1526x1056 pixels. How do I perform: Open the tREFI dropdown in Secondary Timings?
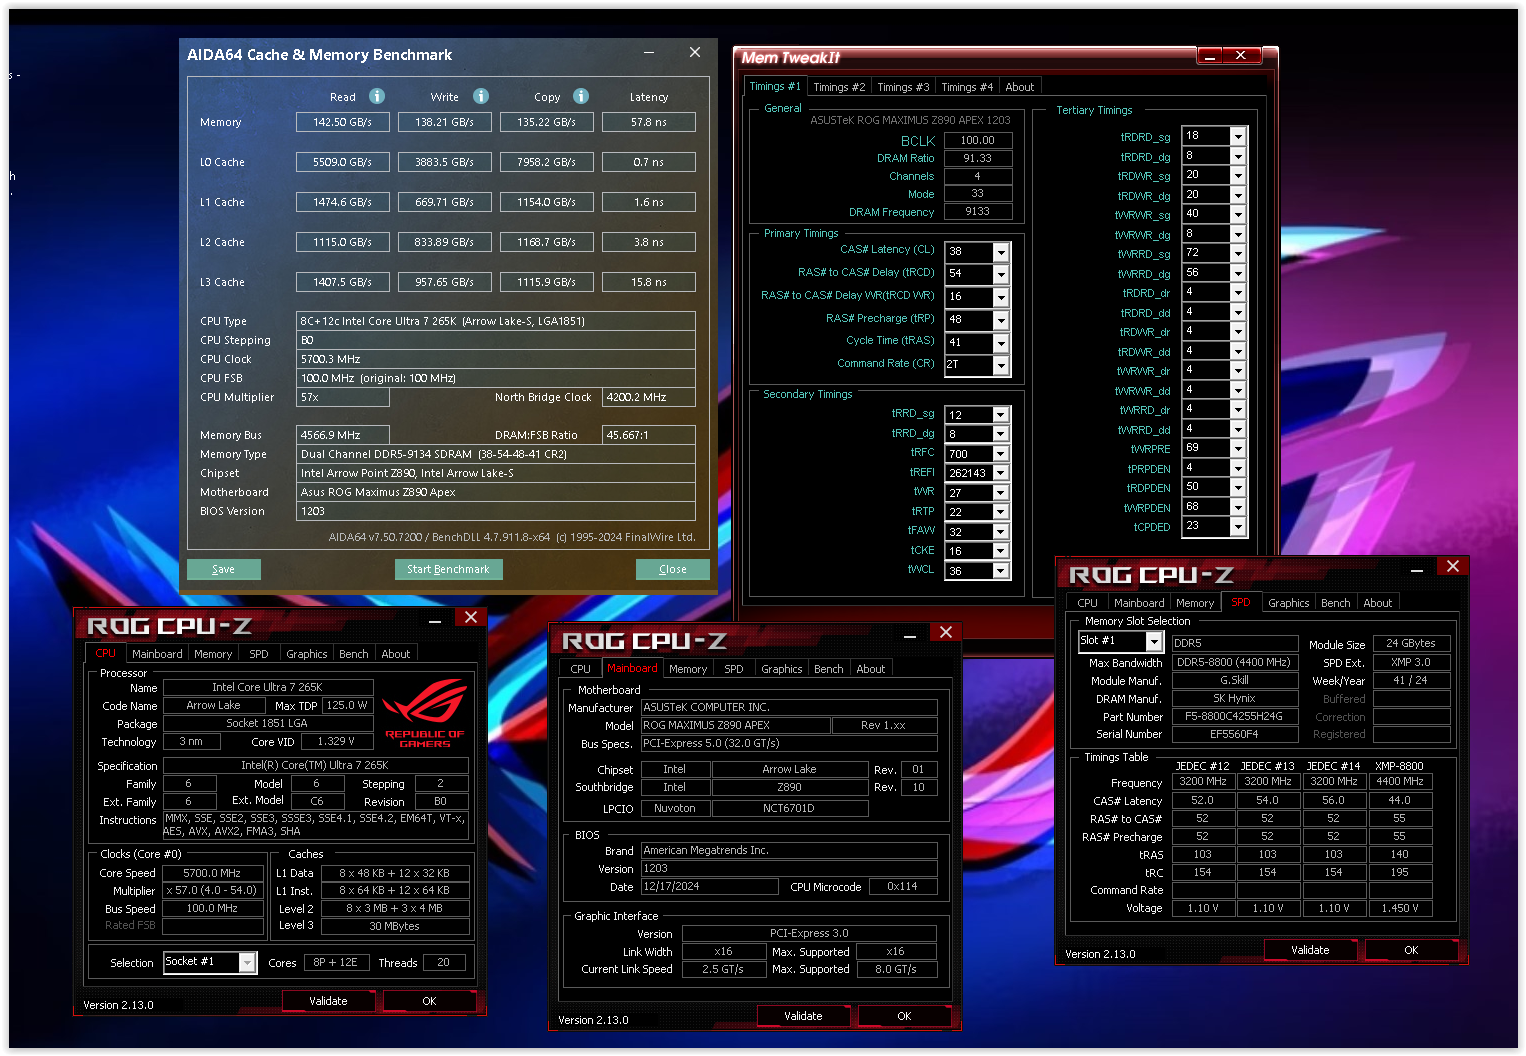tap(1000, 473)
